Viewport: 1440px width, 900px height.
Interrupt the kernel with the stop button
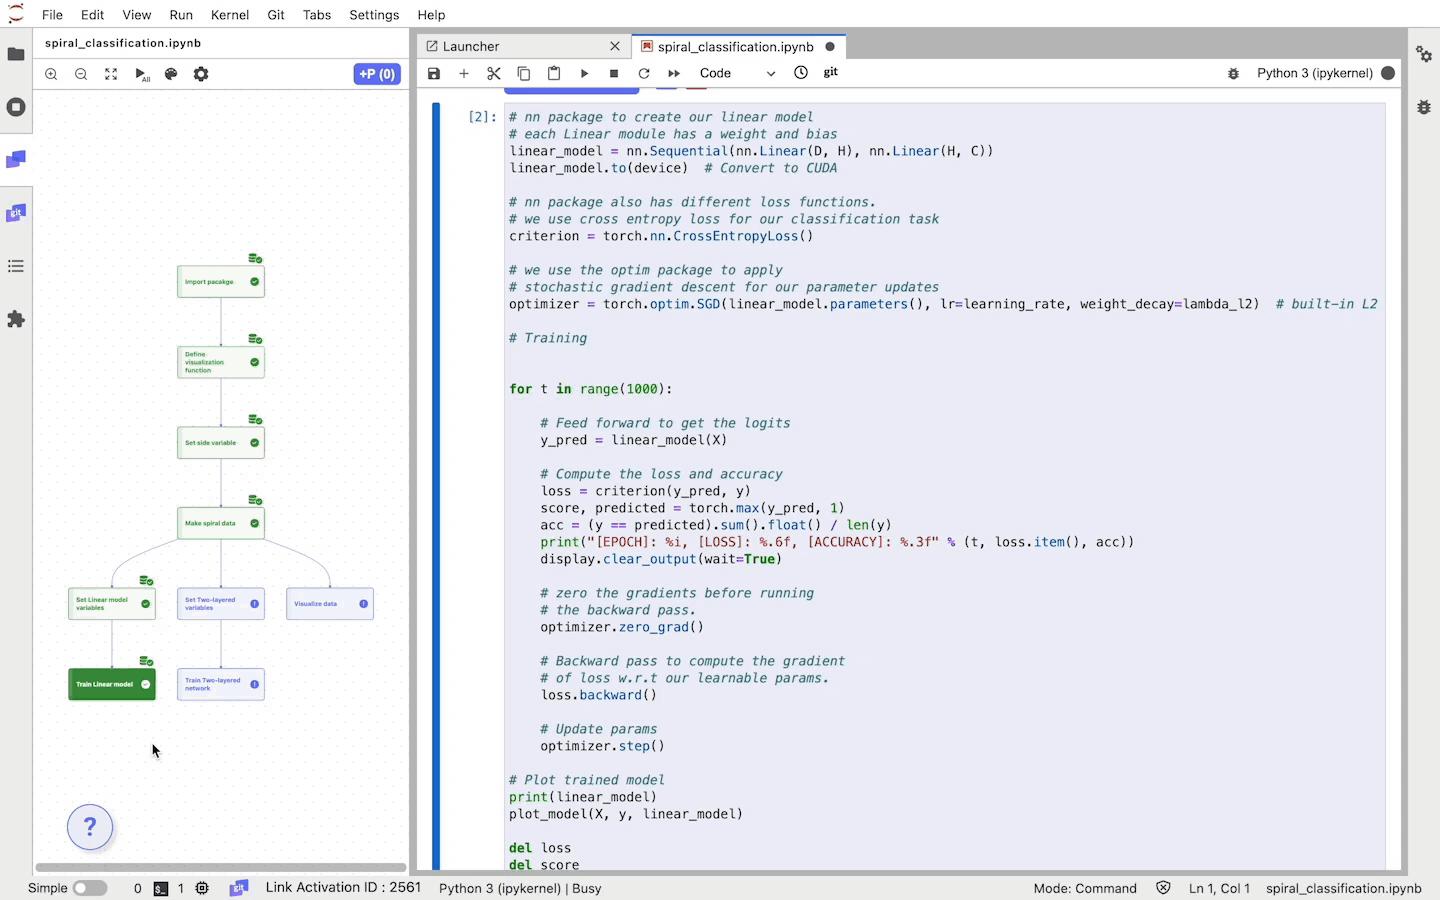[x=614, y=73]
